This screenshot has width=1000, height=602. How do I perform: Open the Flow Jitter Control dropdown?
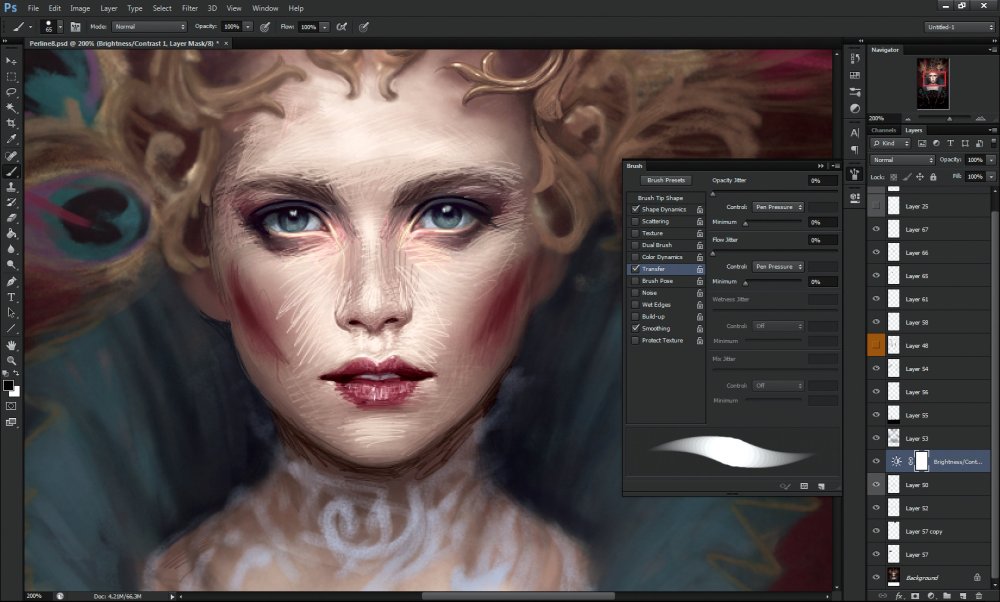pyautogui.click(x=778, y=267)
